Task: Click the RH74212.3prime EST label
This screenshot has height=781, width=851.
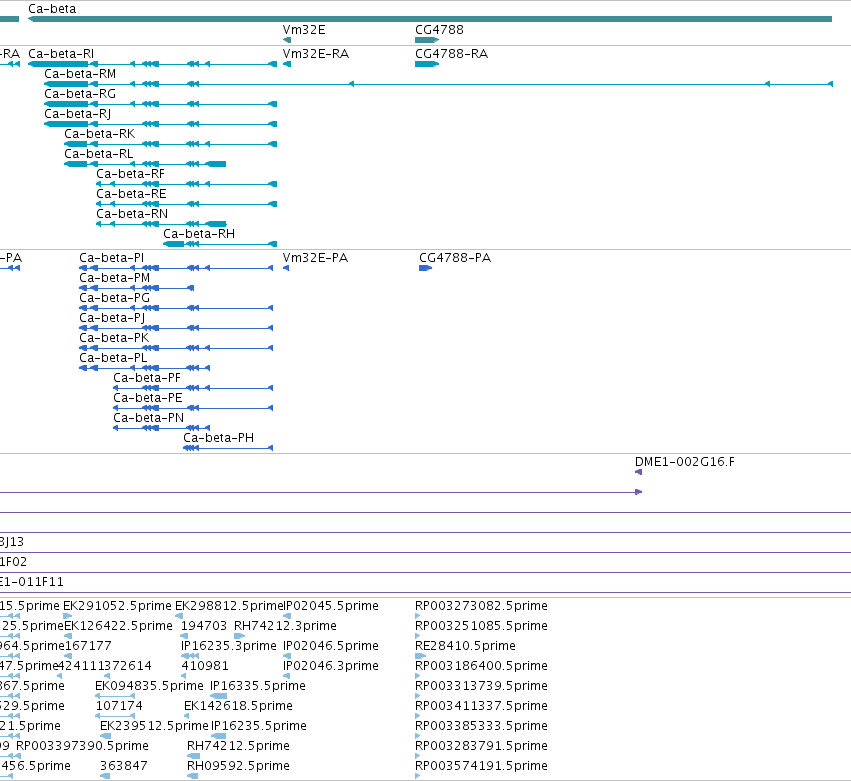Action: coord(285,626)
